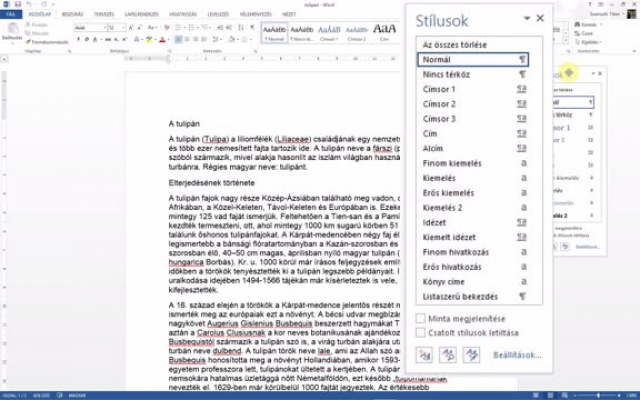
Task: Click the Kijelölés button in the Szerkesztés group
Action: (x=588, y=42)
